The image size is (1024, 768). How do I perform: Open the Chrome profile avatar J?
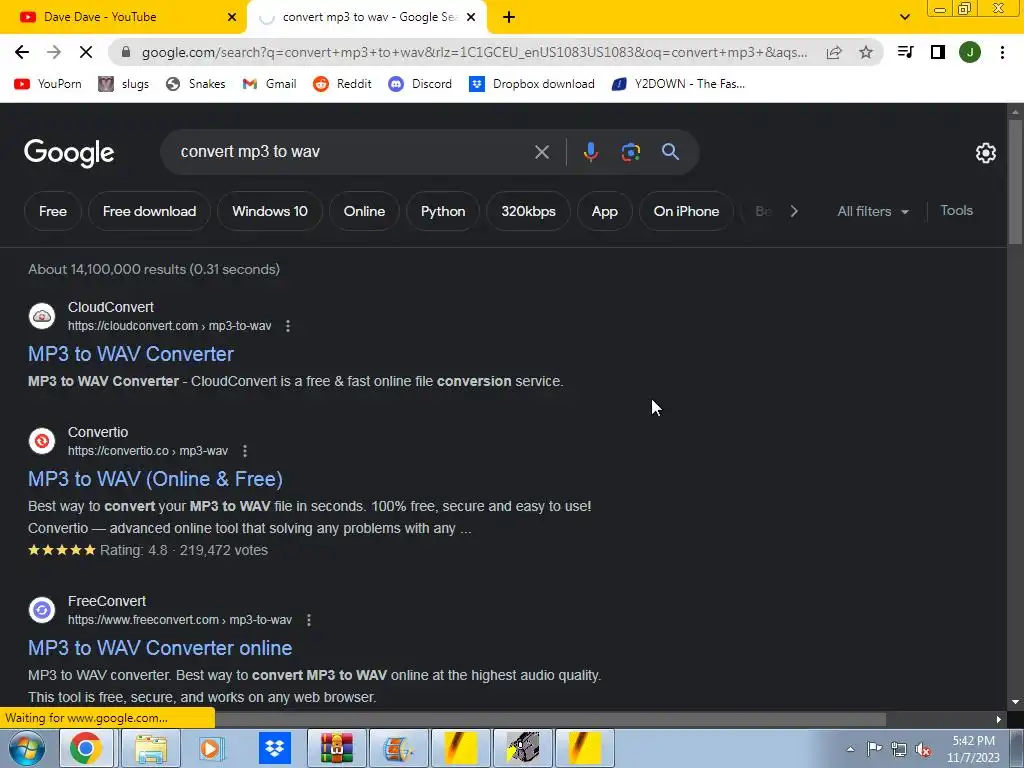point(970,52)
